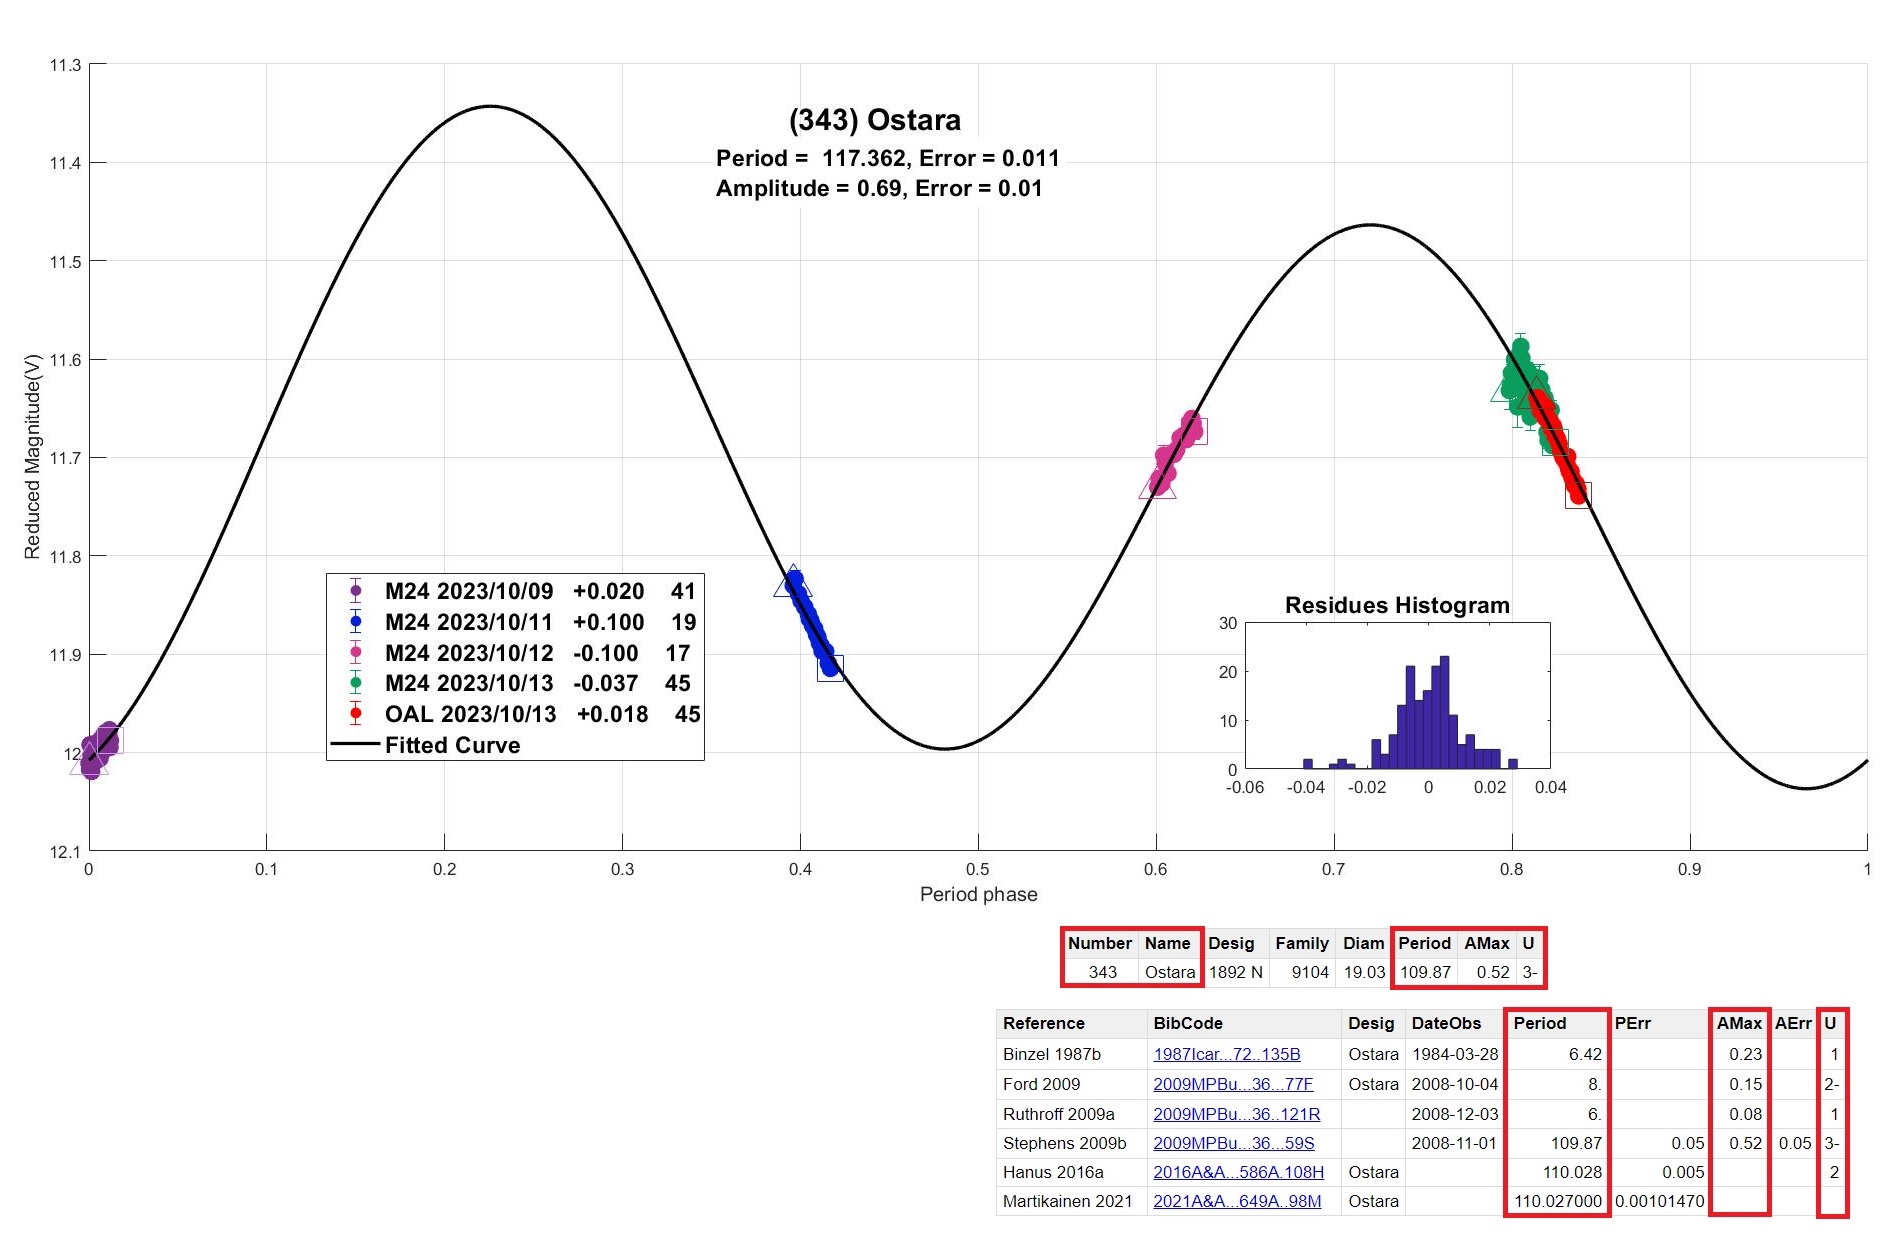The height and width of the screenshot is (1243, 1898).
Task: Select the (343) Ostara plot title
Action: coord(874,120)
